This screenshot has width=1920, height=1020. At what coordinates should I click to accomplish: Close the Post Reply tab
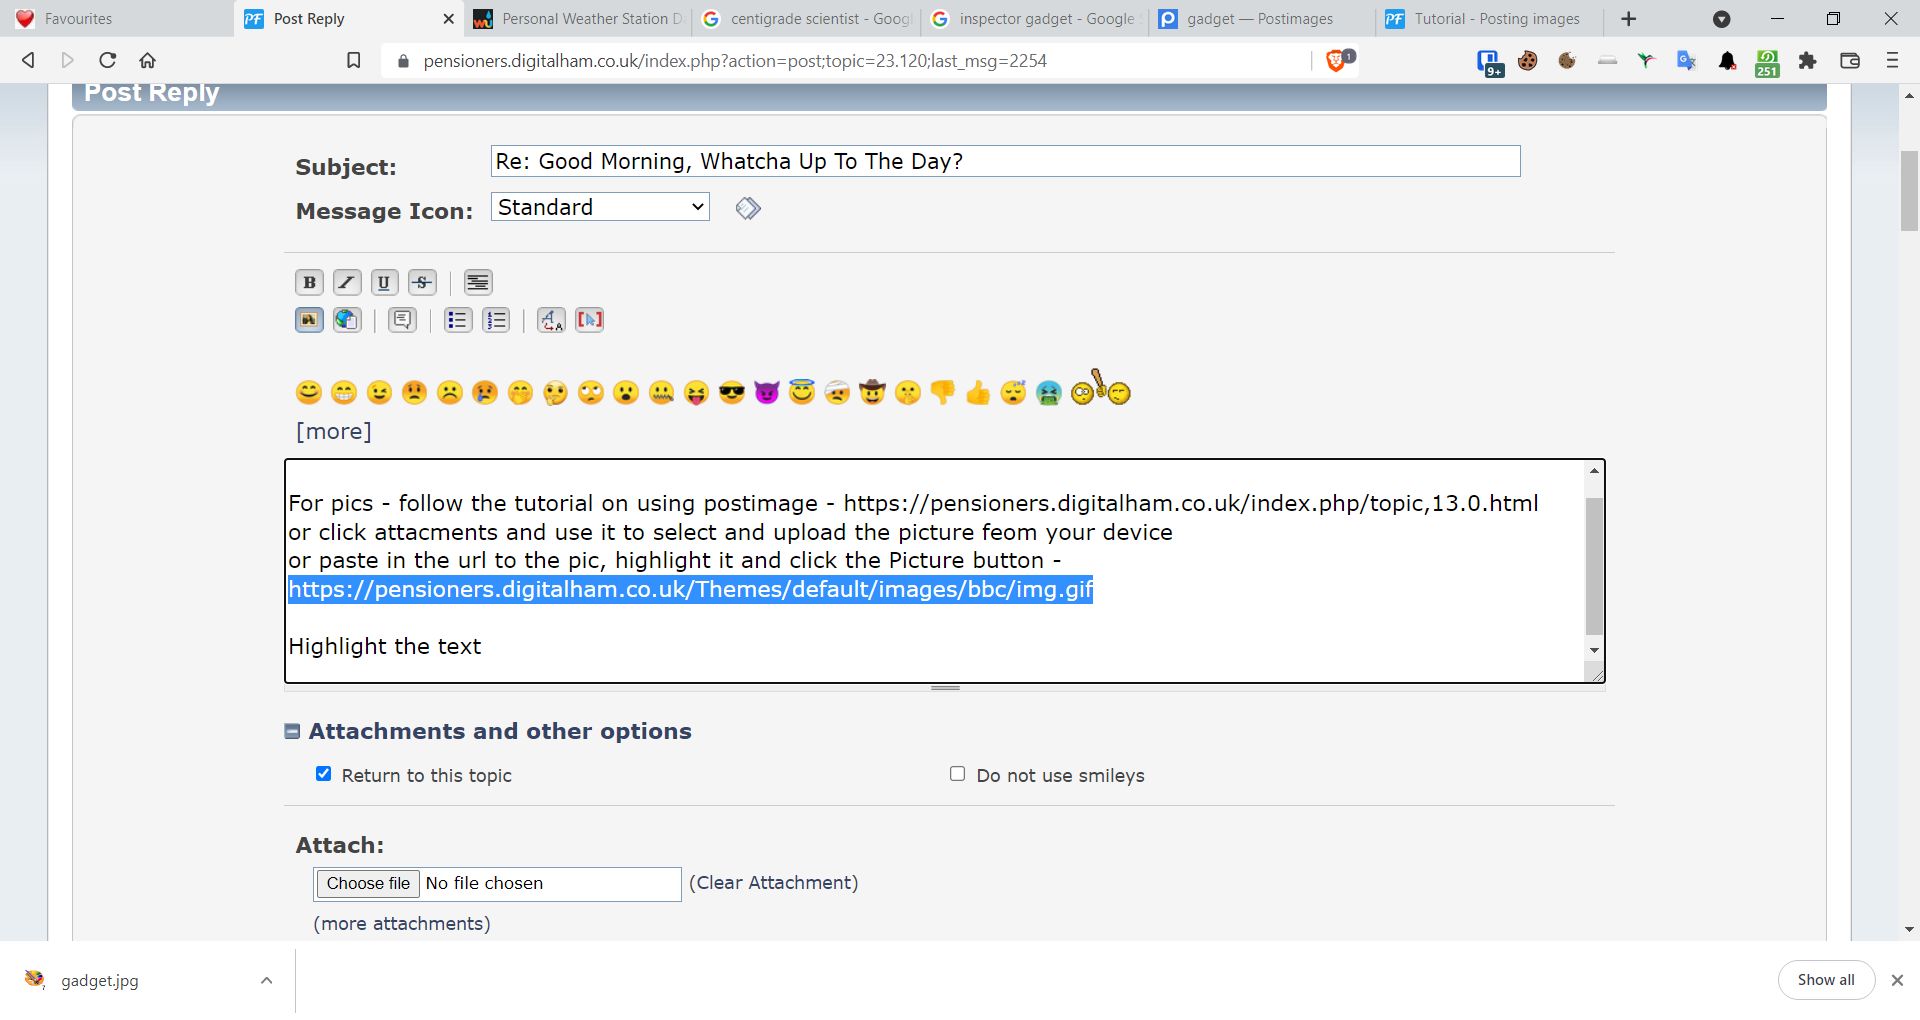(x=448, y=19)
